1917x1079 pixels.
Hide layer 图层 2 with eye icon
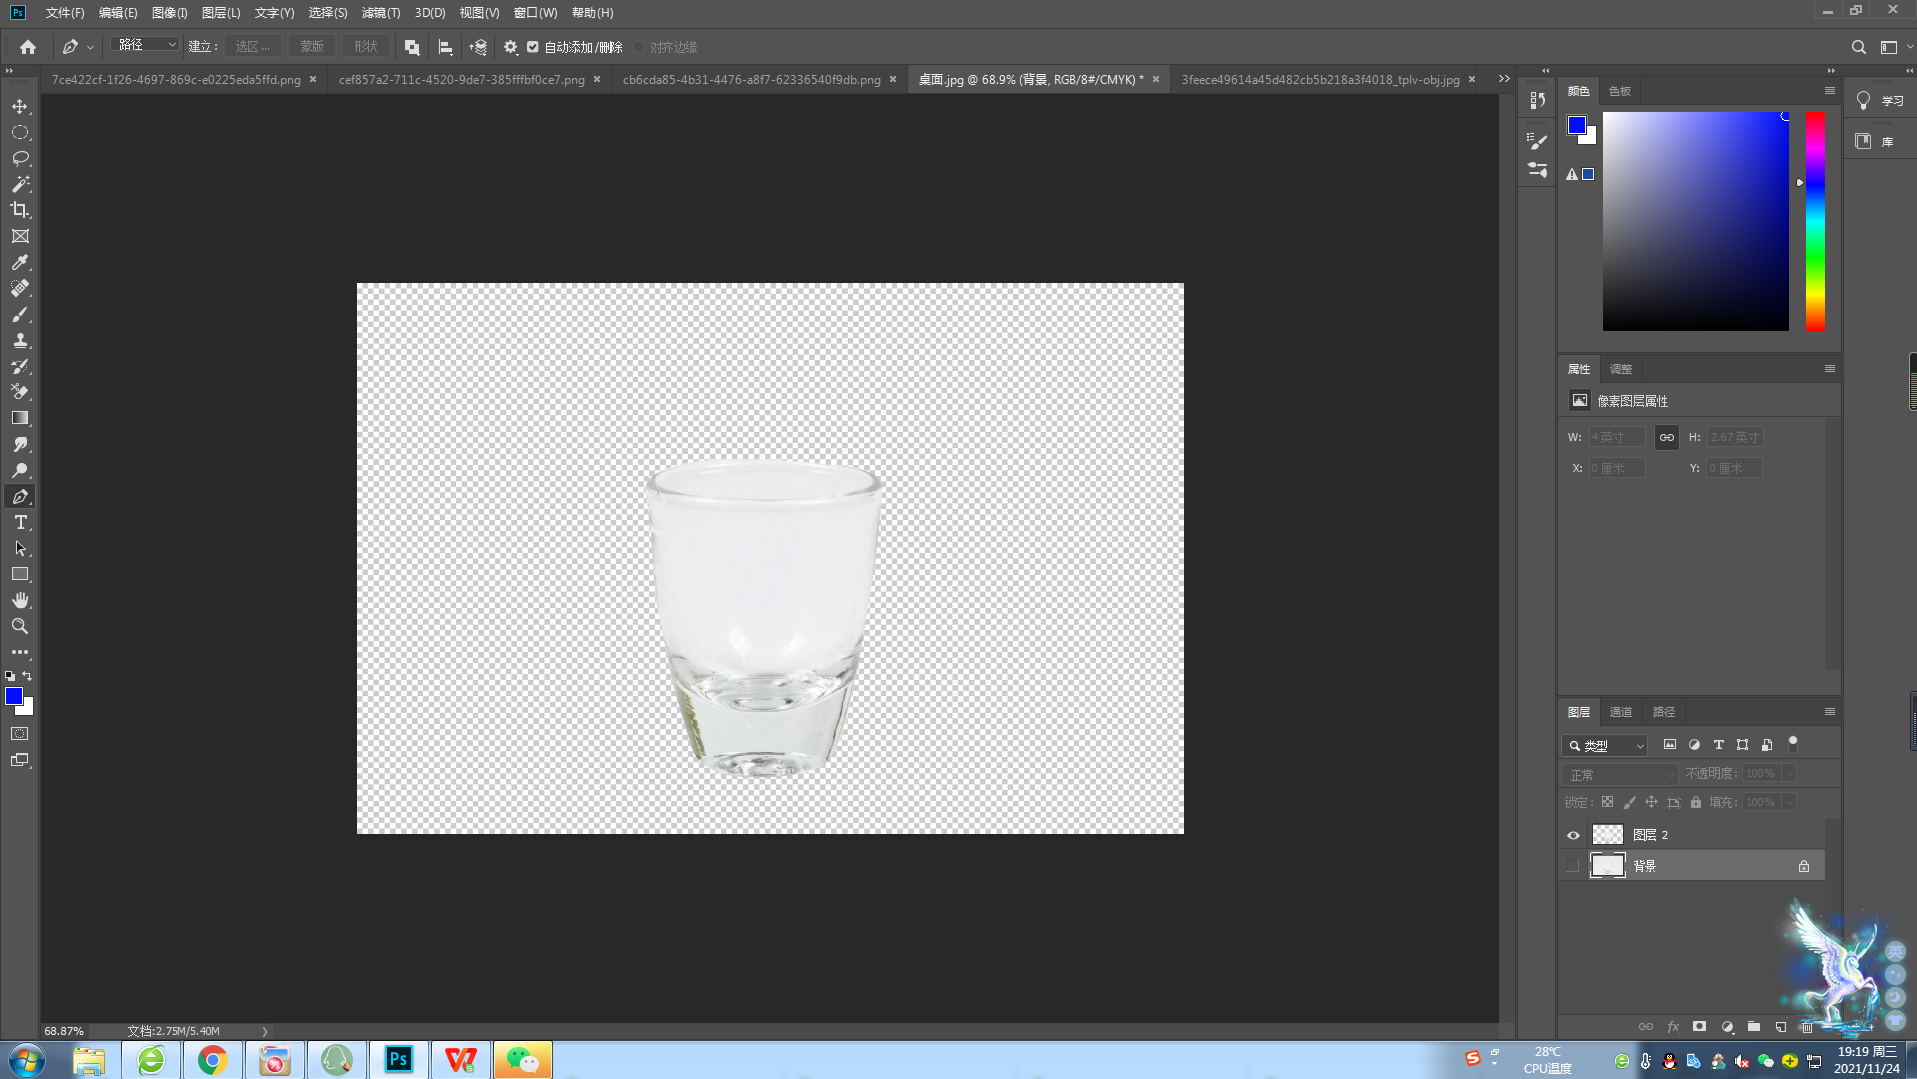coord(1573,835)
